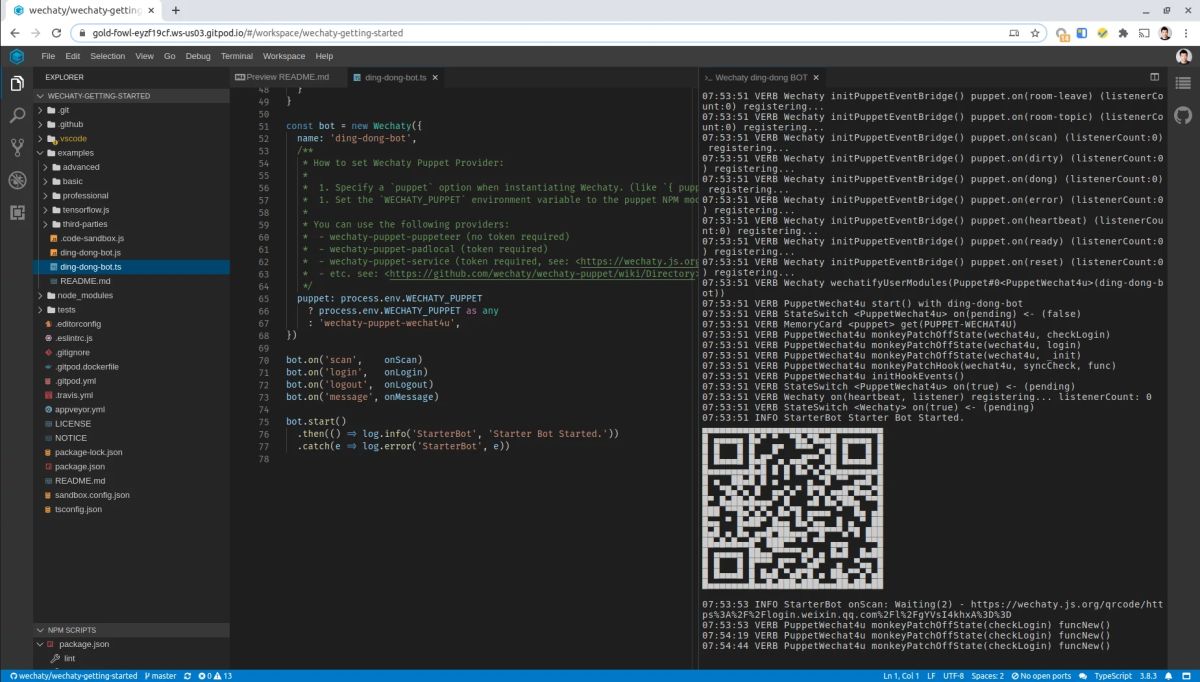Click the Gitpod user avatar in the menu bar
1200x682 pixels.
coord(1183,56)
